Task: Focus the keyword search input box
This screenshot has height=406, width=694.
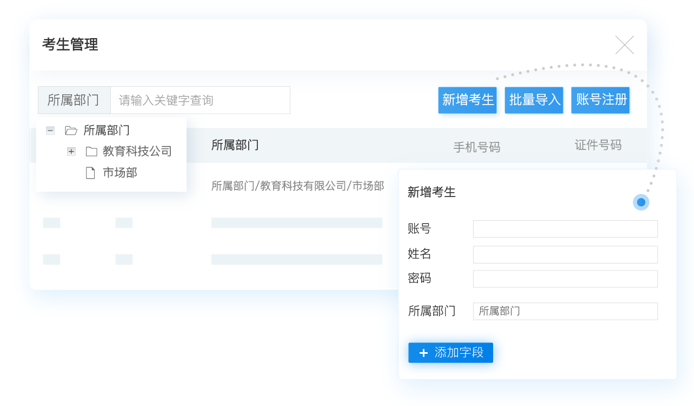Action: 200,100
